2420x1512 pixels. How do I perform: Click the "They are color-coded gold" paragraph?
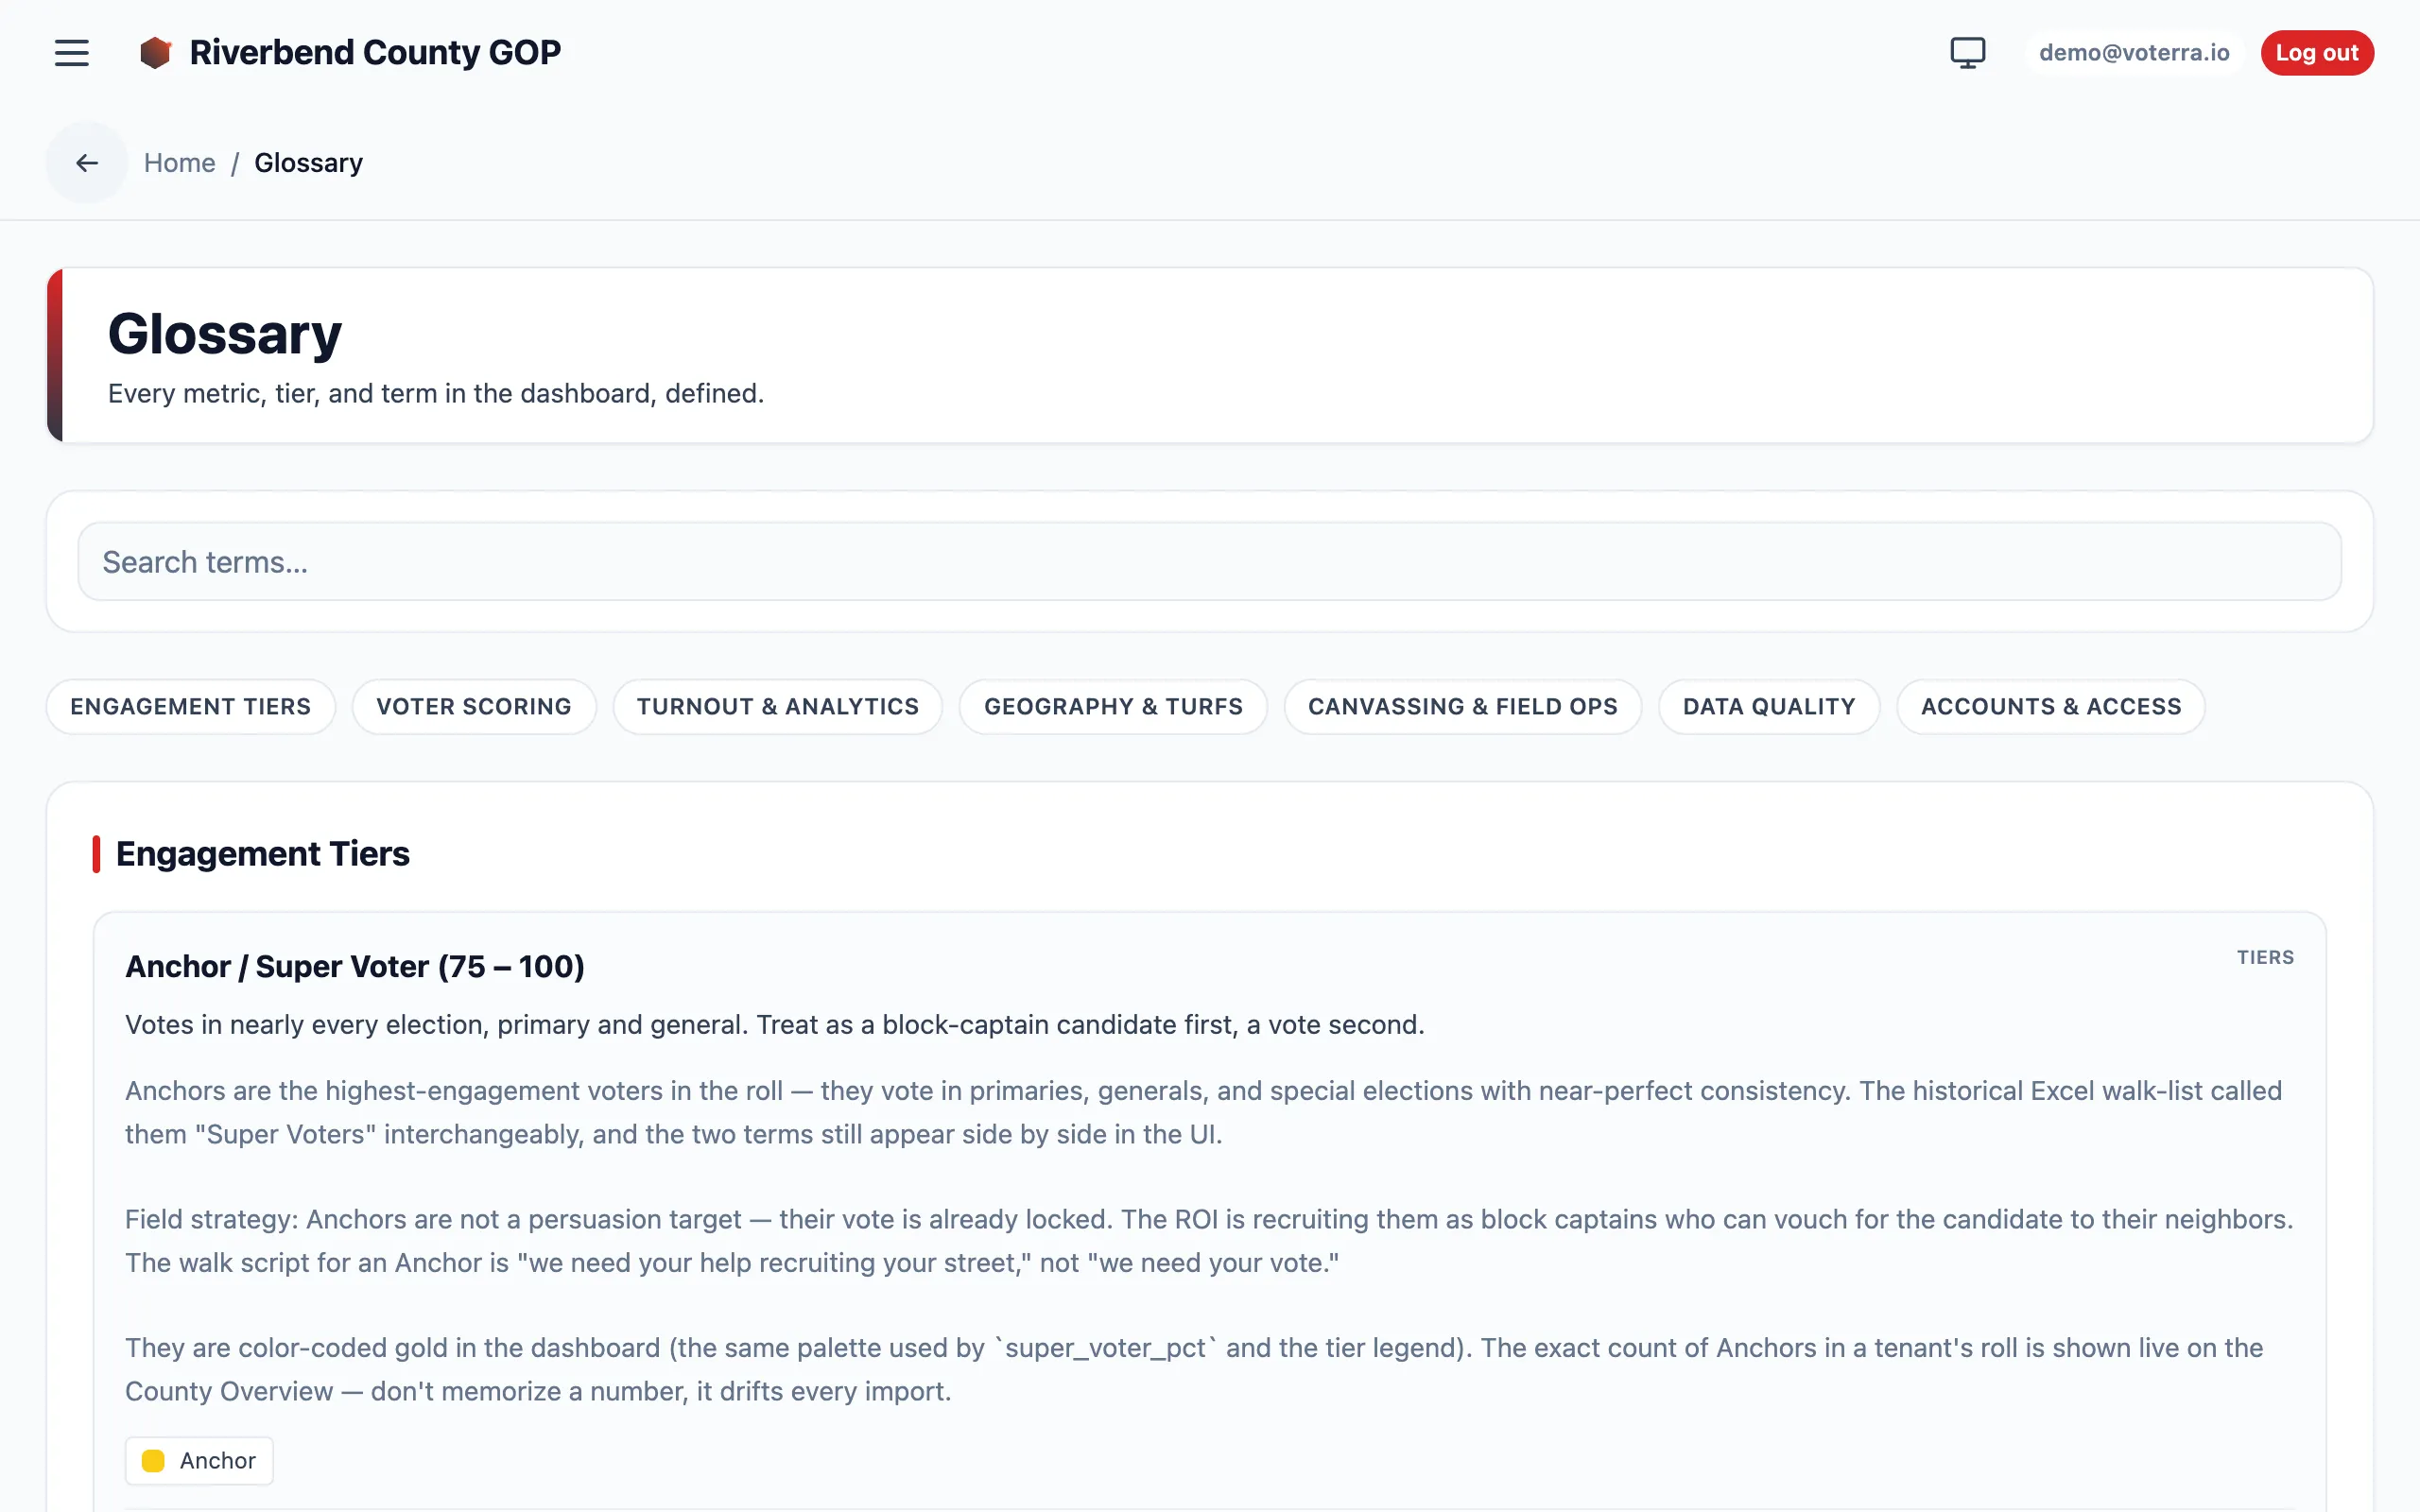click(x=1194, y=1370)
